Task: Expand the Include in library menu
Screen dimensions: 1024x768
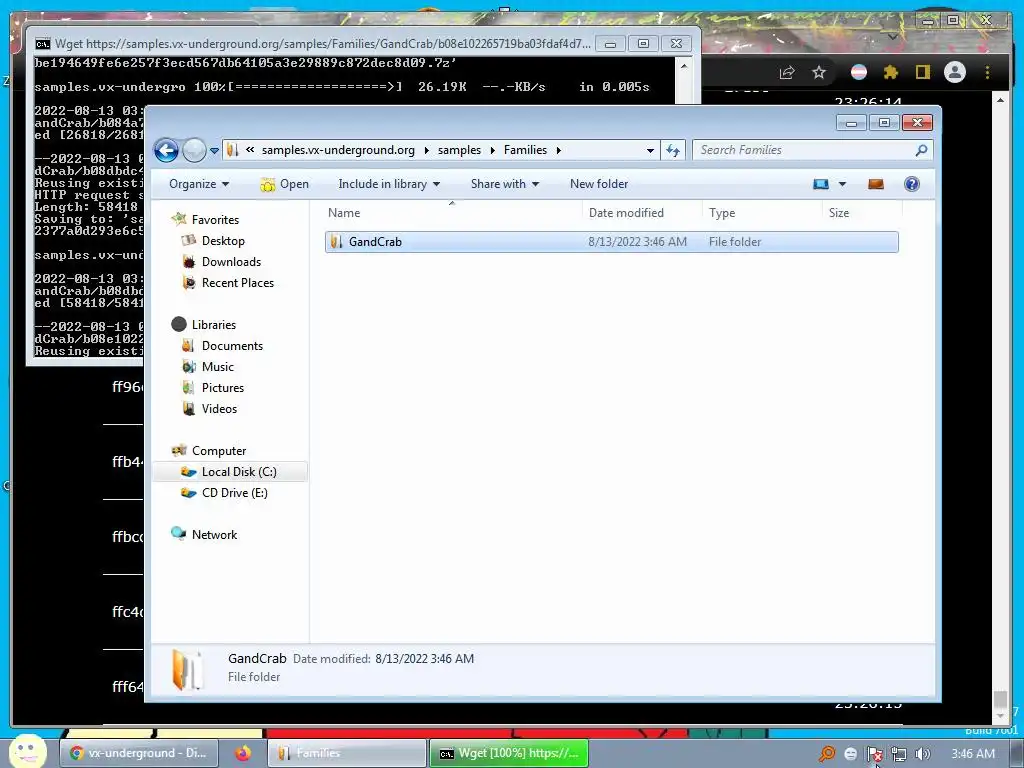Action: (x=389, y=184)
